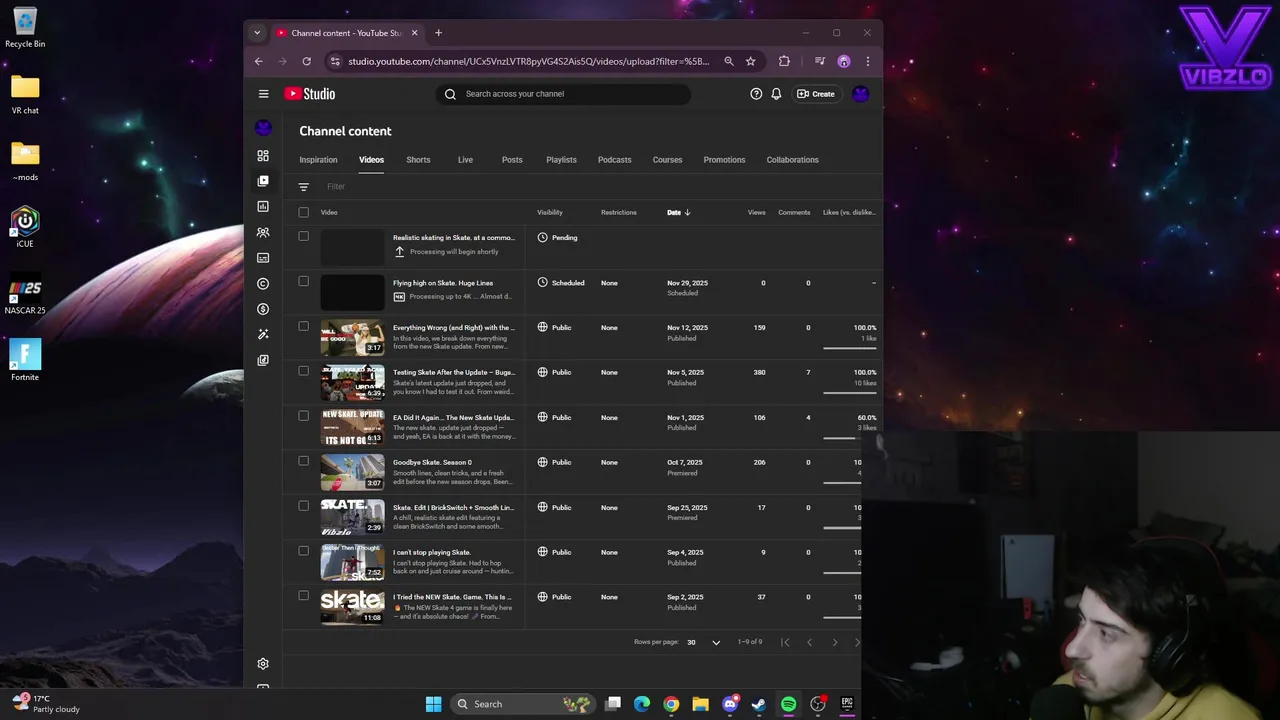Check the Flying high on Skate row
This screenshot has height=720, width=1280.
(x=304, y=281)
